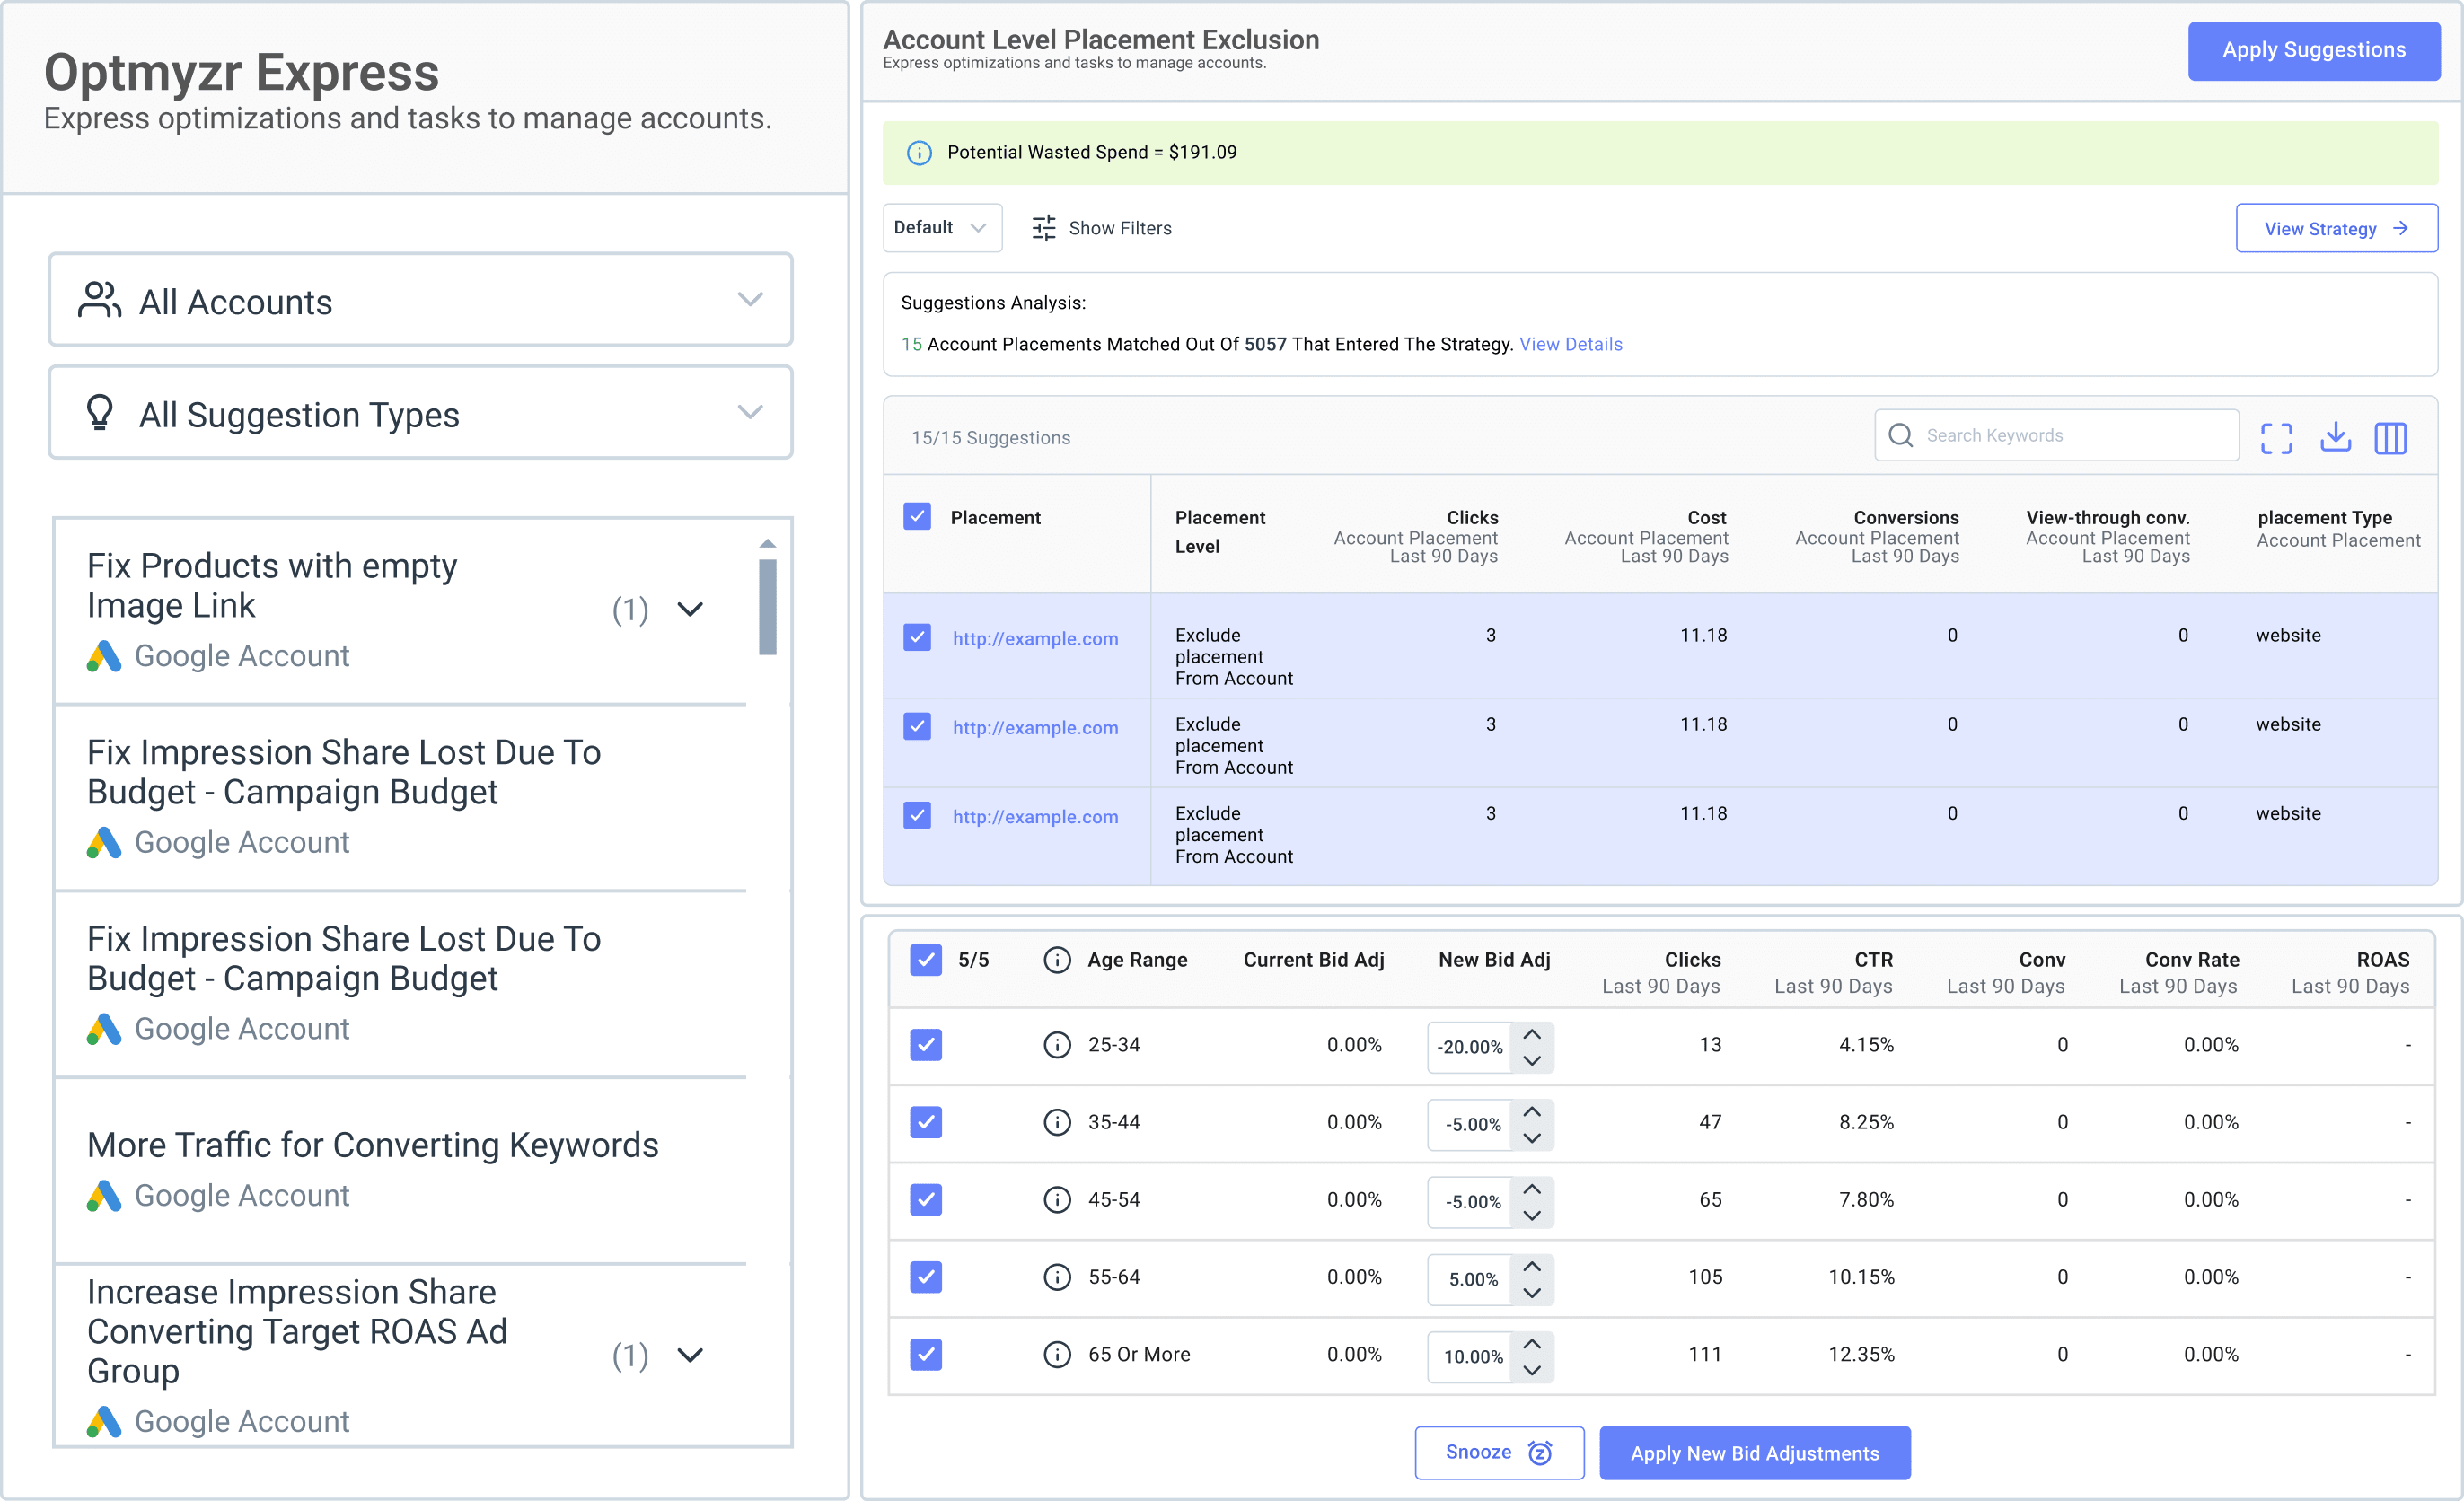Image resolution: width=2464 pixels, height=1501 pixels.
Task: Snooze the bid adjustment suggestions
Action: (x=1499, y=1452)
